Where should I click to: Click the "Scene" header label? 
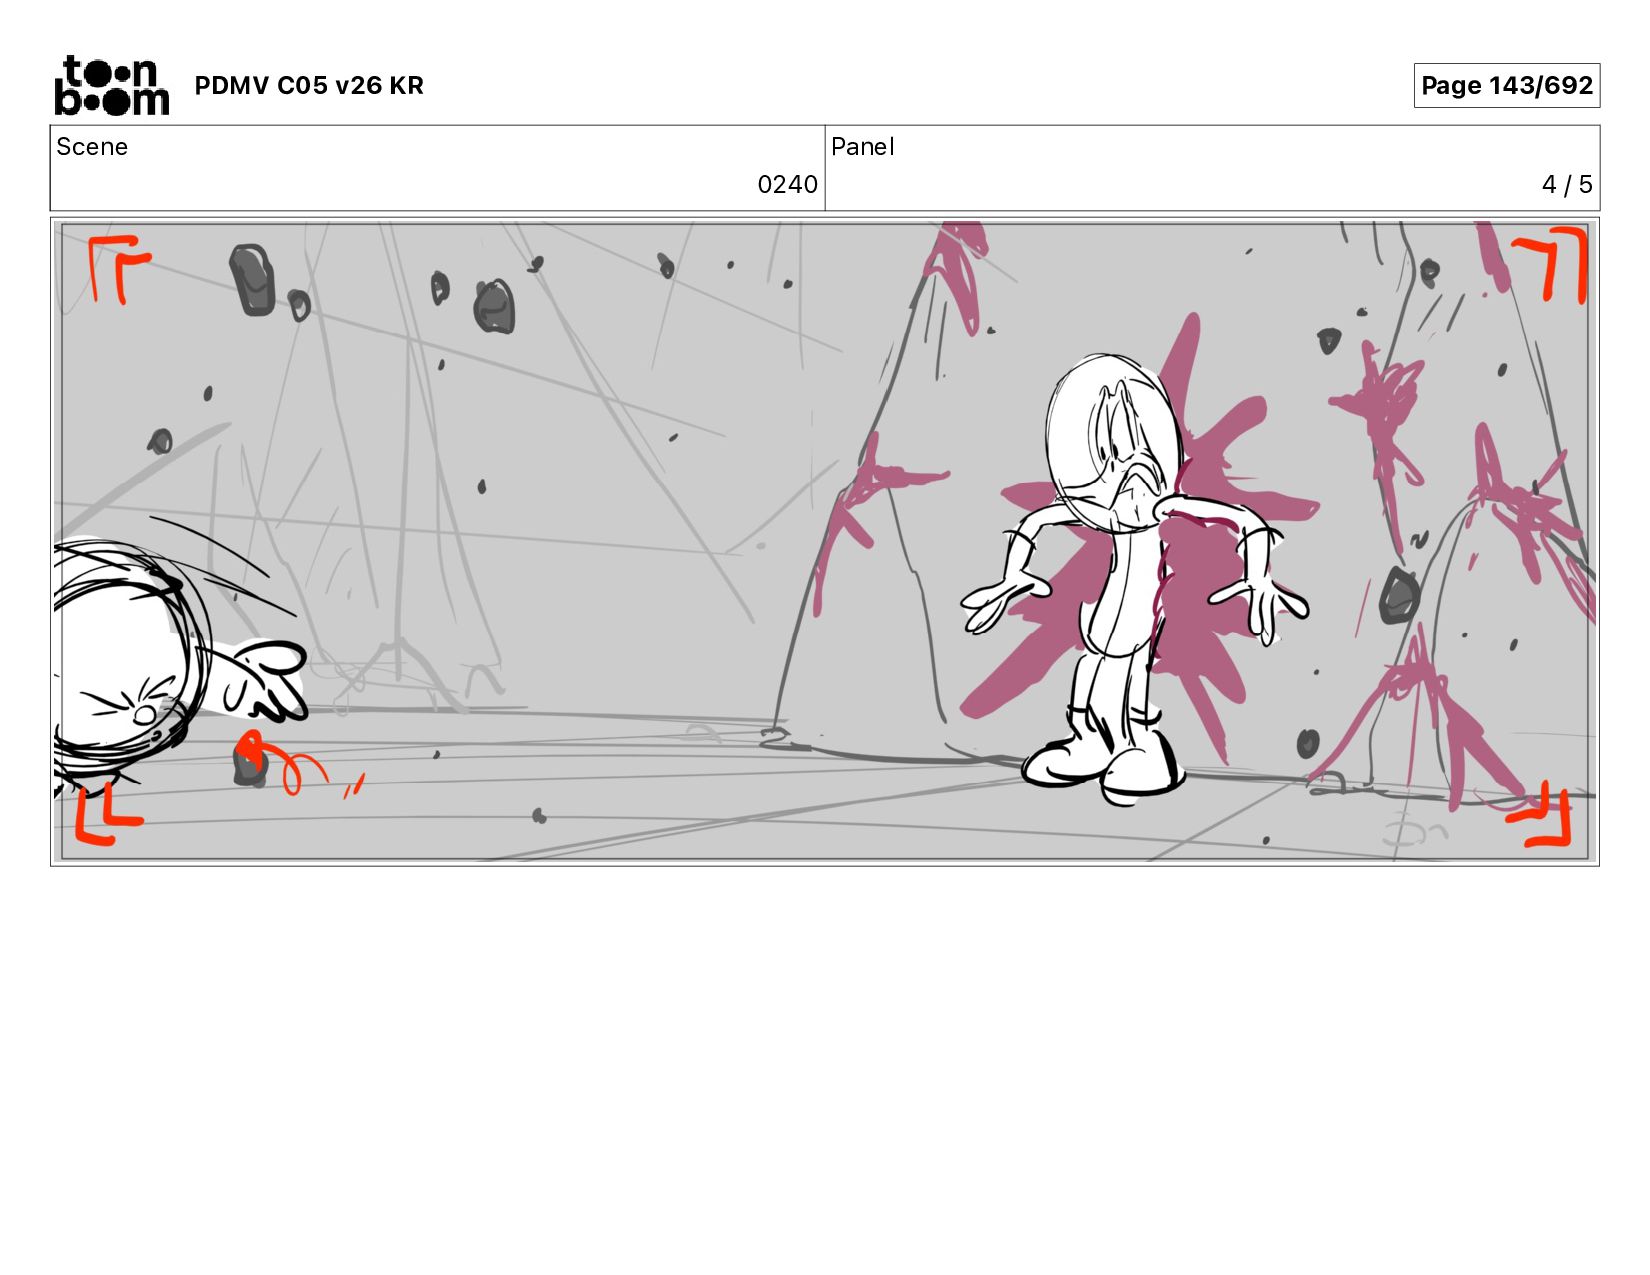92,147
